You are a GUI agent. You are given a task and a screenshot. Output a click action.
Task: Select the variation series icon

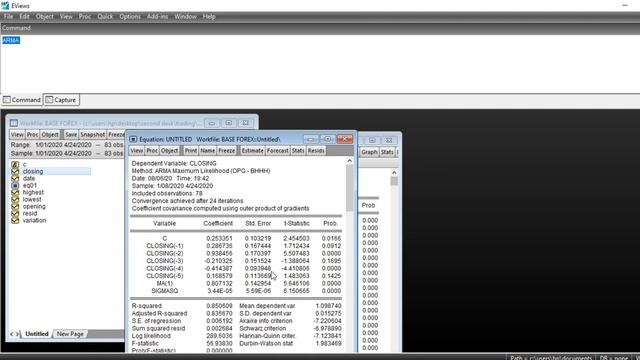15,220
